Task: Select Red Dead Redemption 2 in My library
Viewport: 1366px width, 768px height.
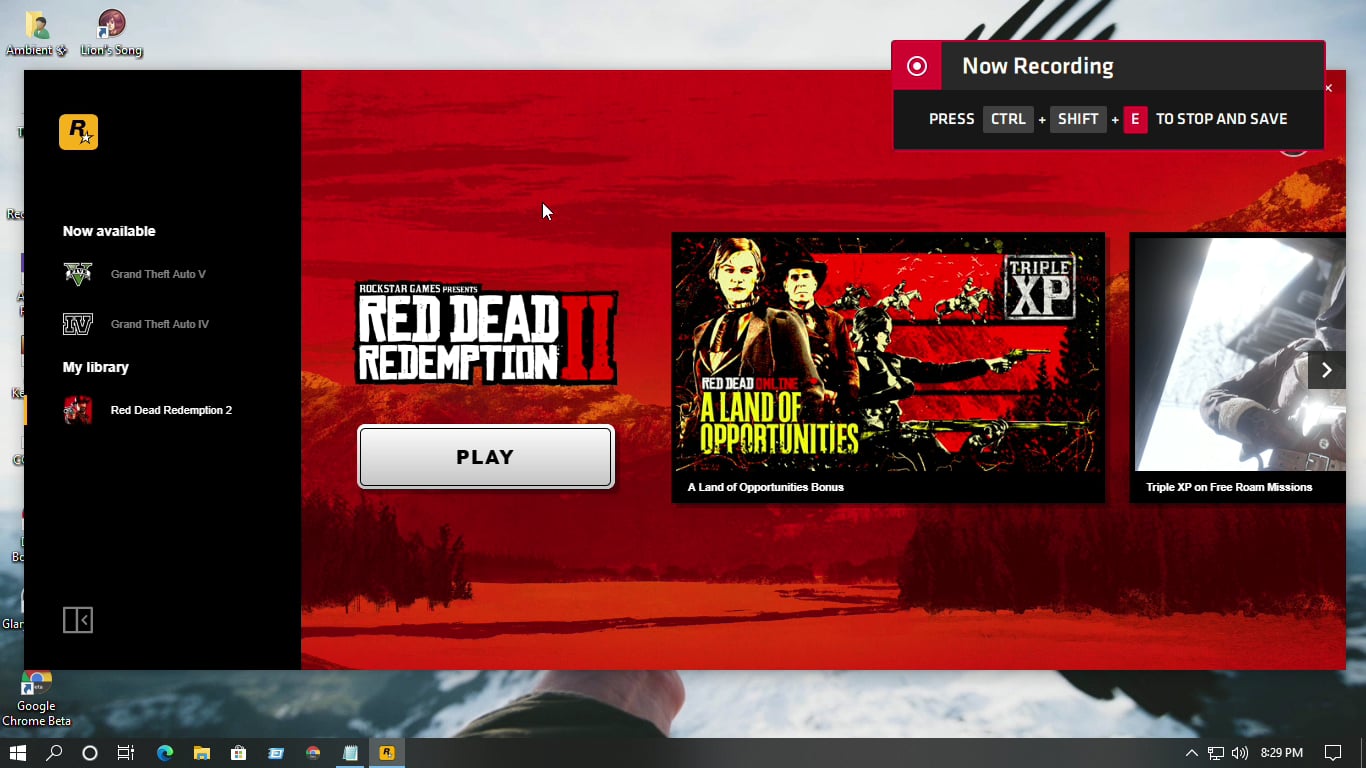Action: (x=171, y=410)
